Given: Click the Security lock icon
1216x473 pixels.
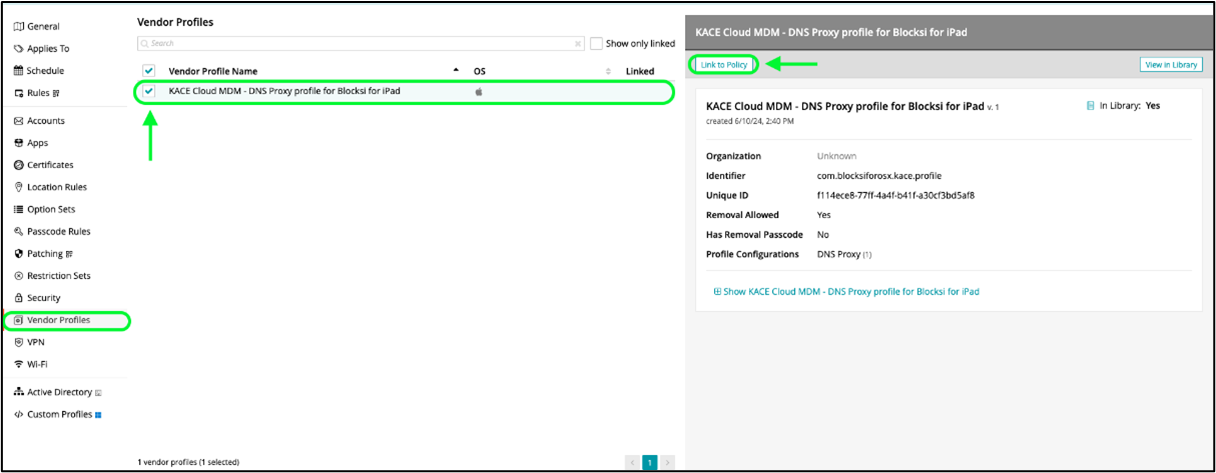Looking at the screenshot, I should click(x=19, y=298).
